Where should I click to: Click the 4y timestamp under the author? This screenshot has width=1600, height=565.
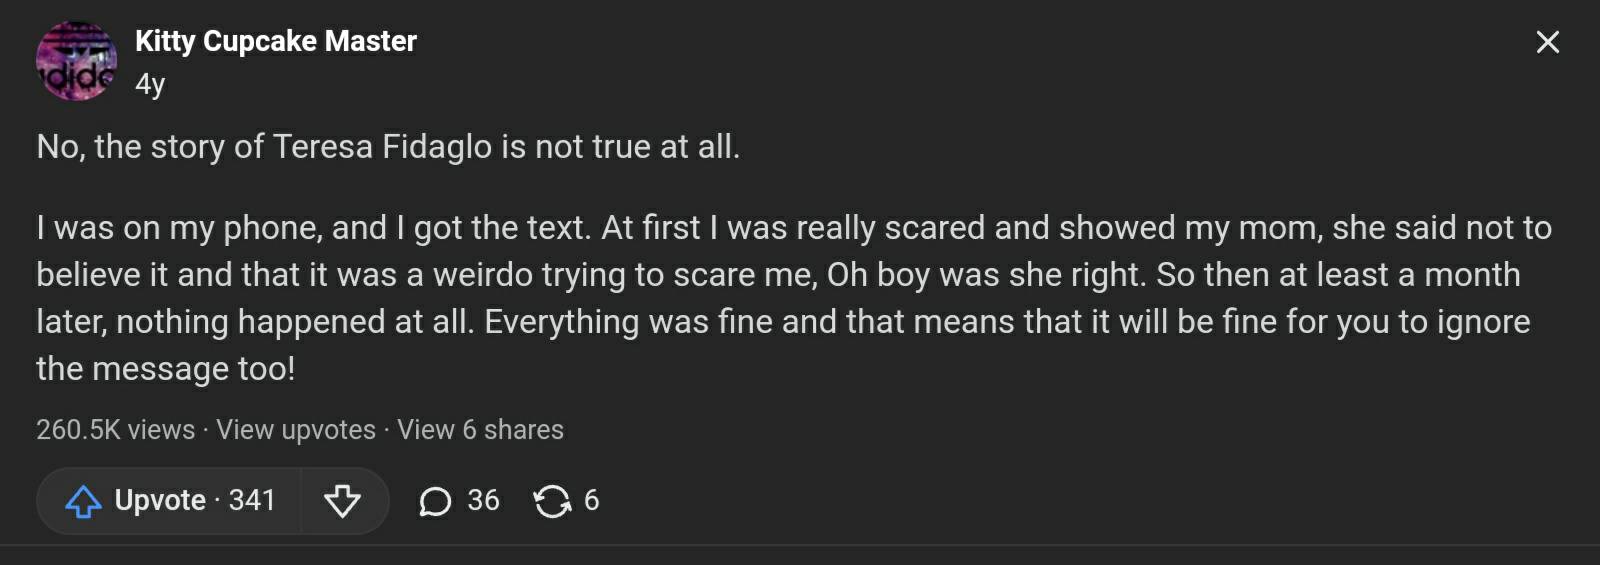150,84
